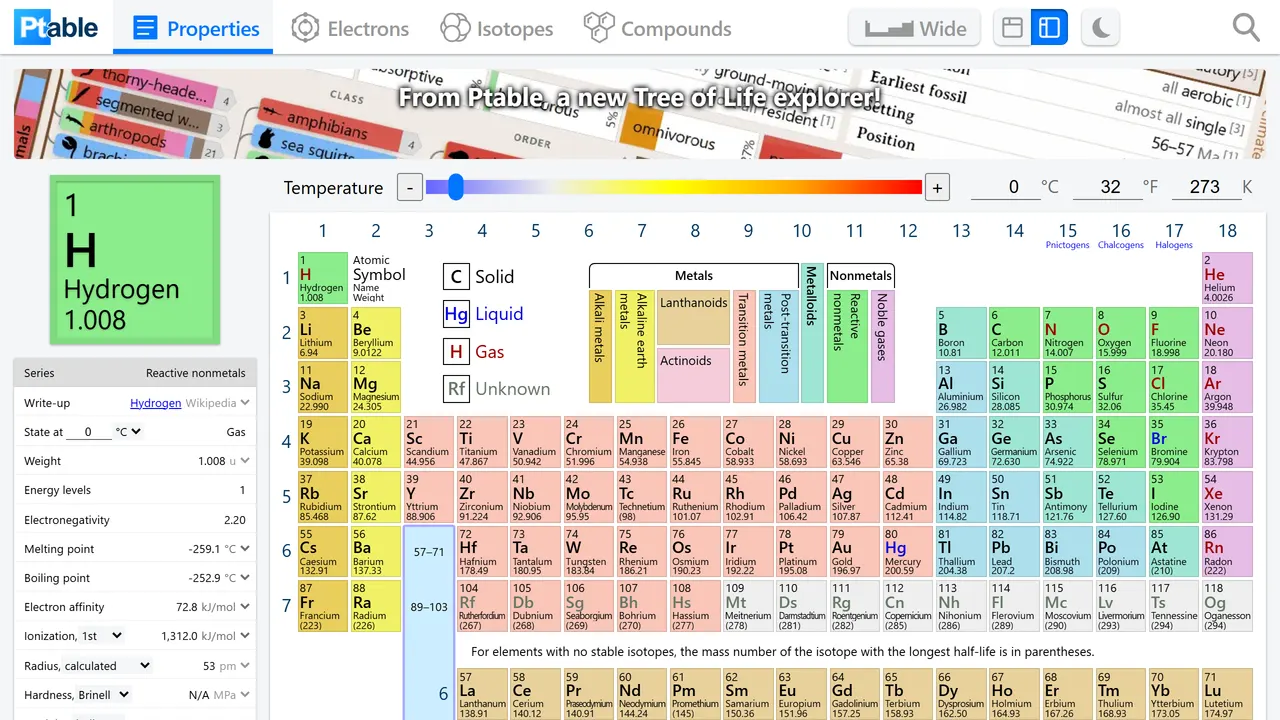Image resolution: width=1280 pixels, height=720 pixels.
Task: Open the Hydrogen Wikipedia write-up link
Action: tap(156, 403)
